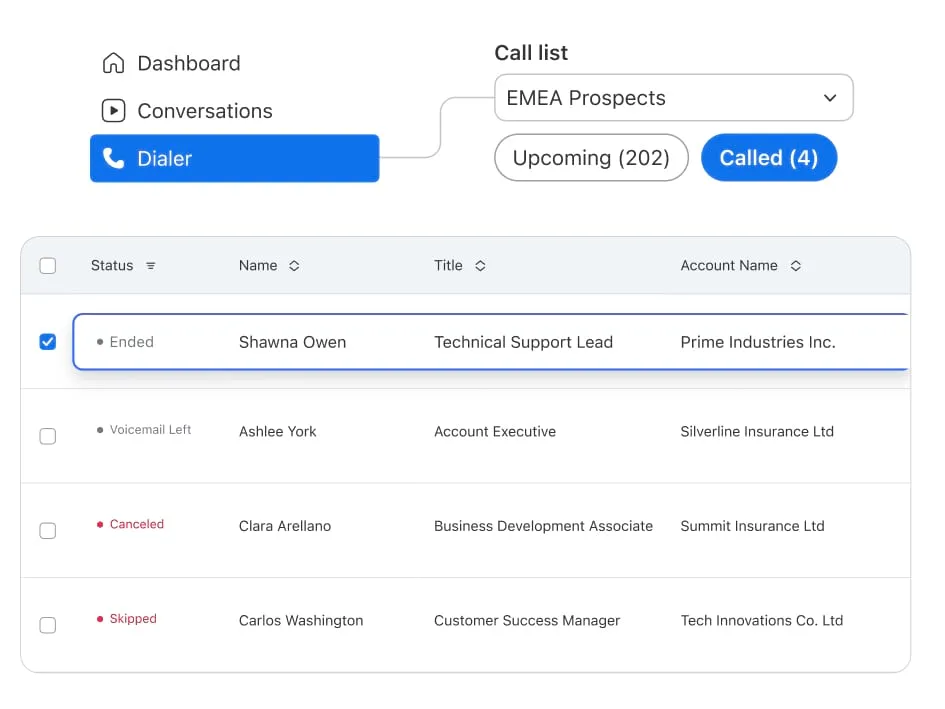This screenshot has height=709, width=945.
Task: Tick the Carlos Washington row checkbox
Action: click(48, 625)
